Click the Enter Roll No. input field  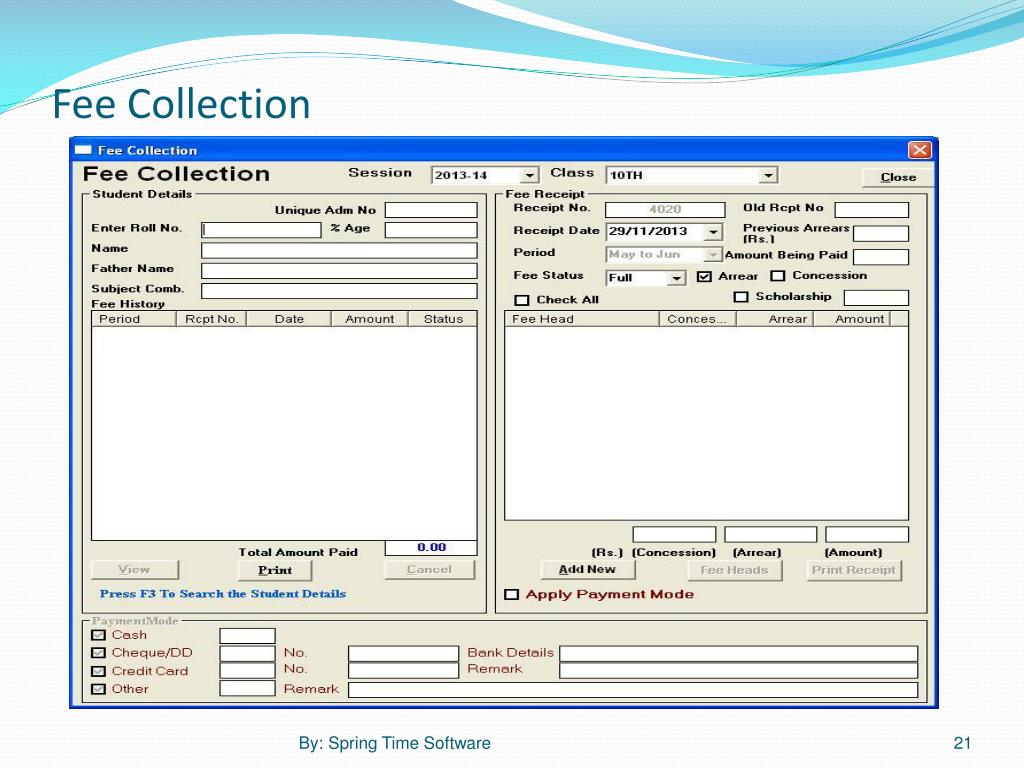pyautogui.click(x=261, y=229)
